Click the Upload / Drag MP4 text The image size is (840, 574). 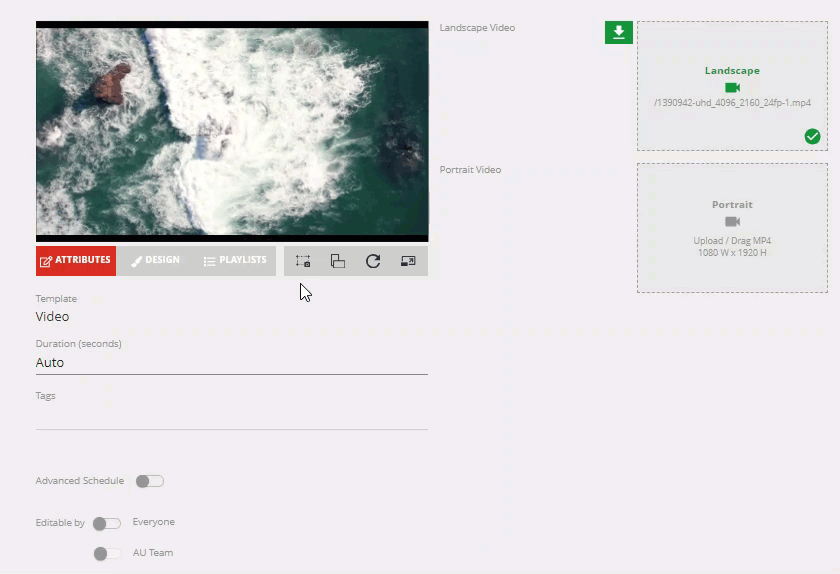[732, 241]
